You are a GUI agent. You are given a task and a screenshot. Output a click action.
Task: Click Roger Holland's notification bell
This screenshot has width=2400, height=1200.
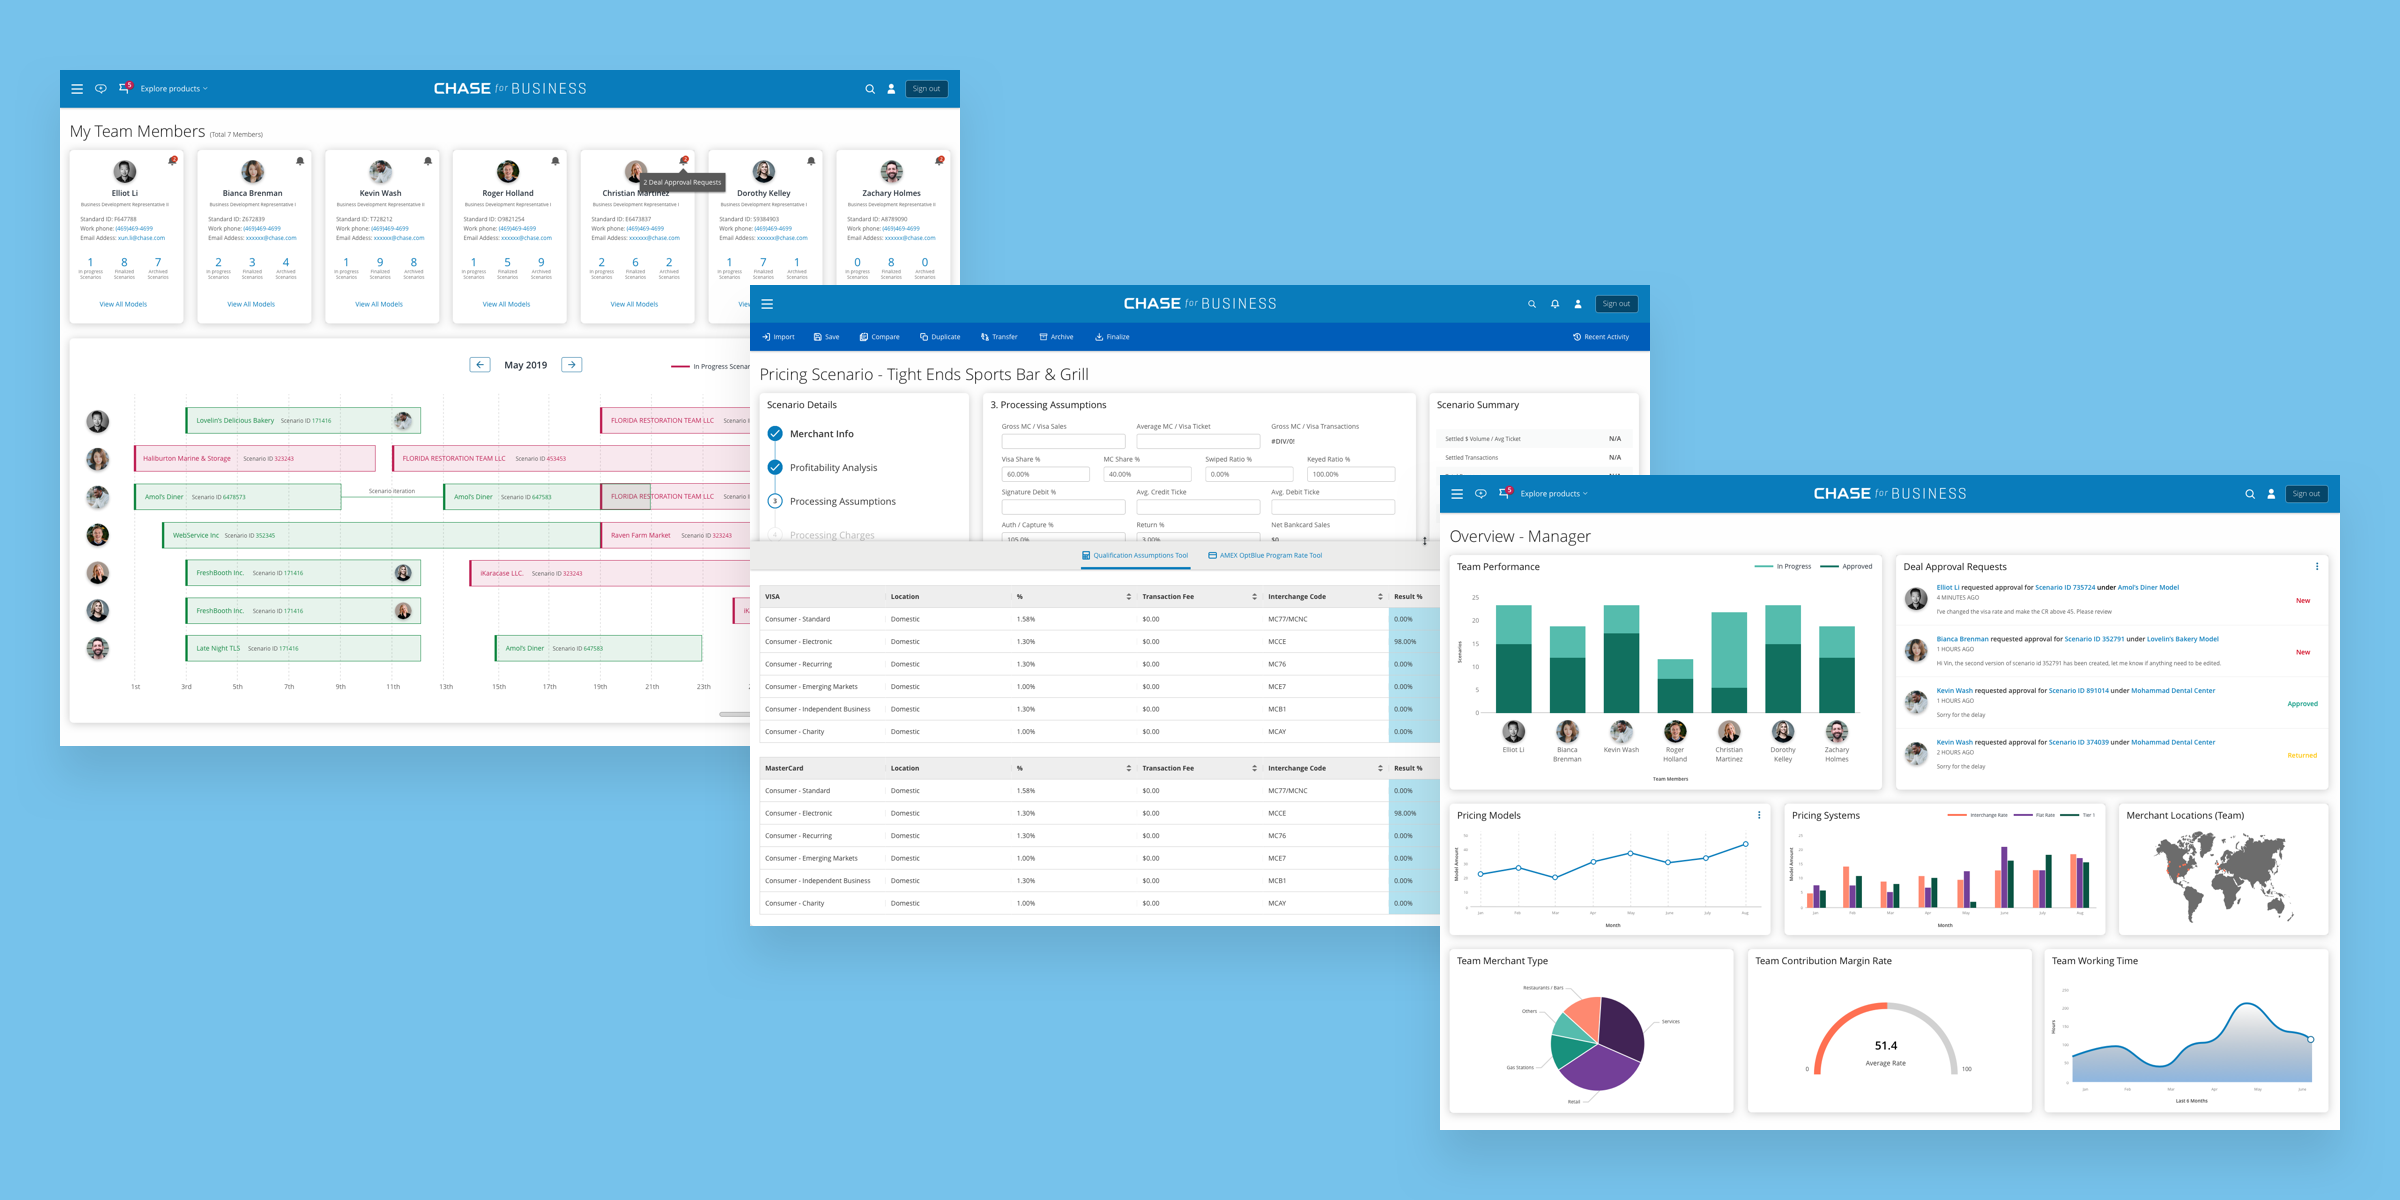[555, 160]
